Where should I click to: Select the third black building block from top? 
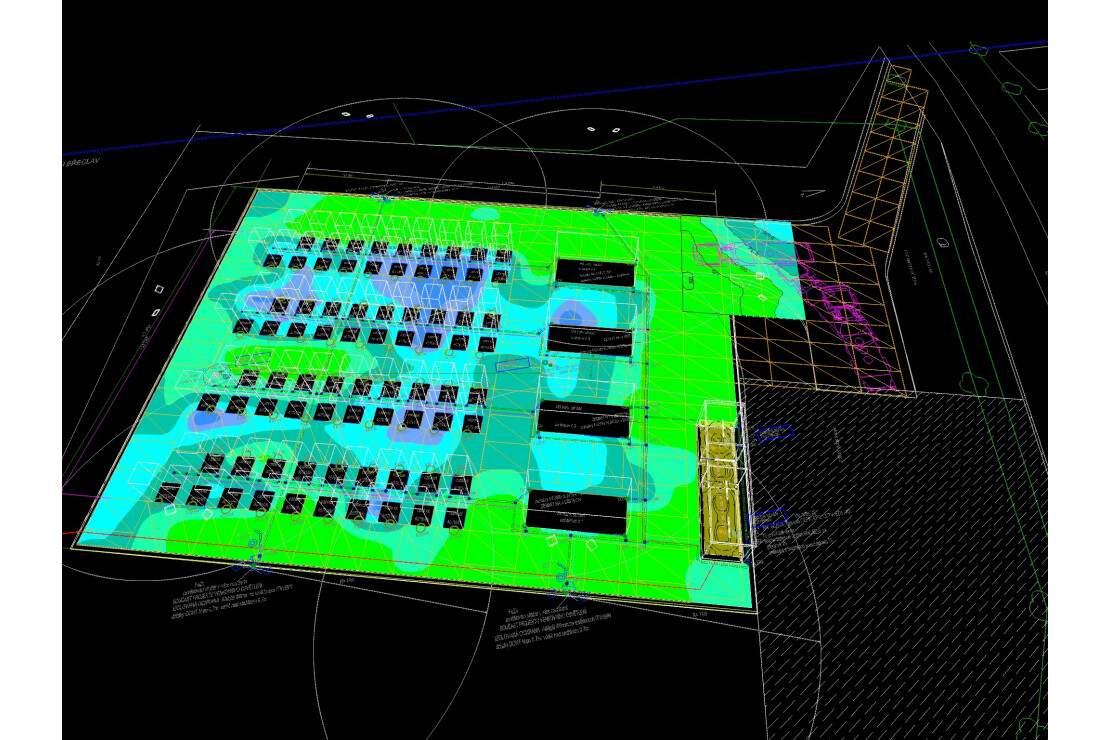[584, 419]
